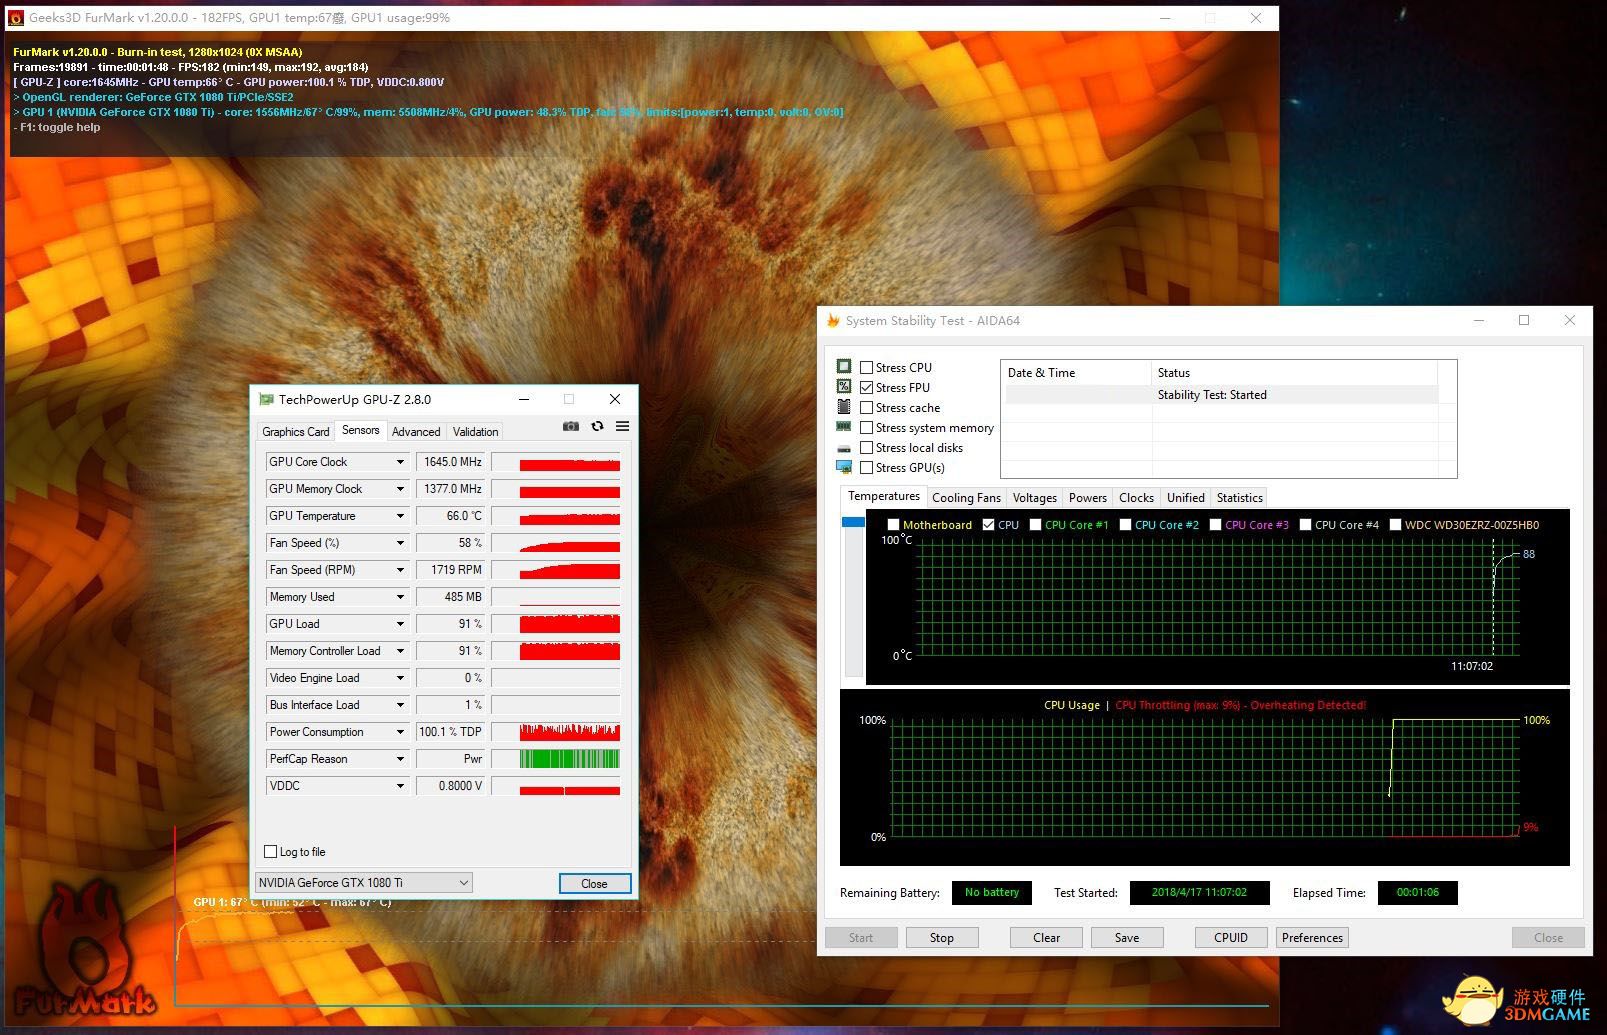Enable the Stress cache checkbox
The height and width of the screenshot is (1035, 1607).
pos(866,407)
